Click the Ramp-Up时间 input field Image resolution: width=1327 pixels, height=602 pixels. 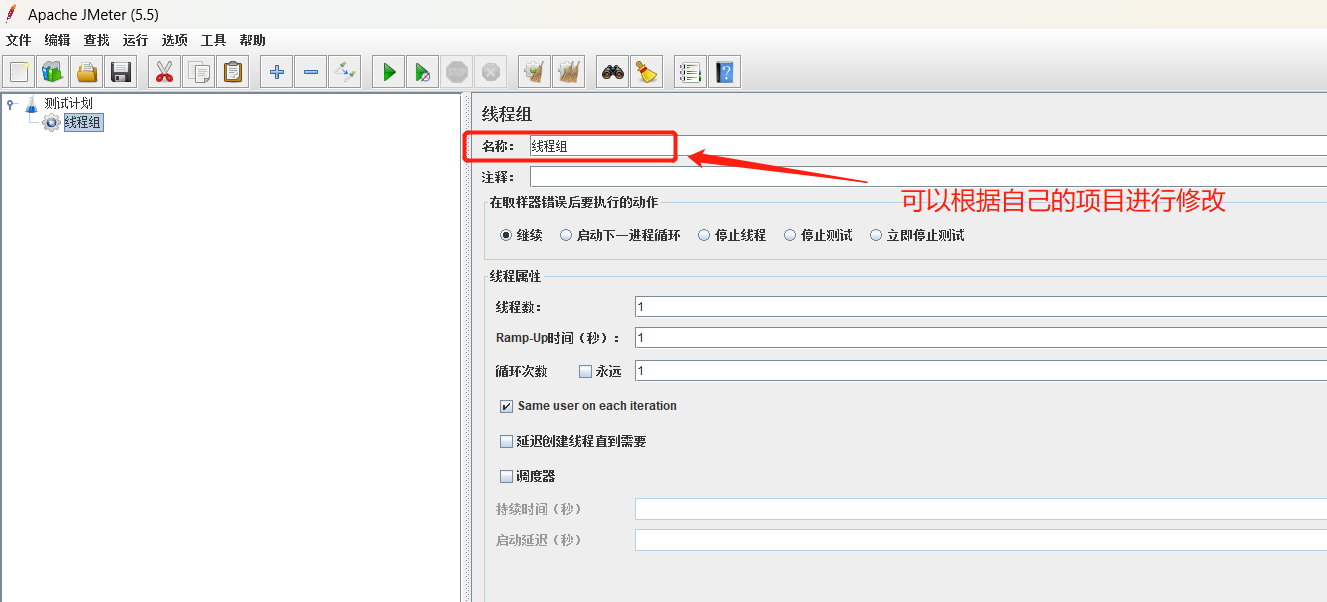(981, 338)
